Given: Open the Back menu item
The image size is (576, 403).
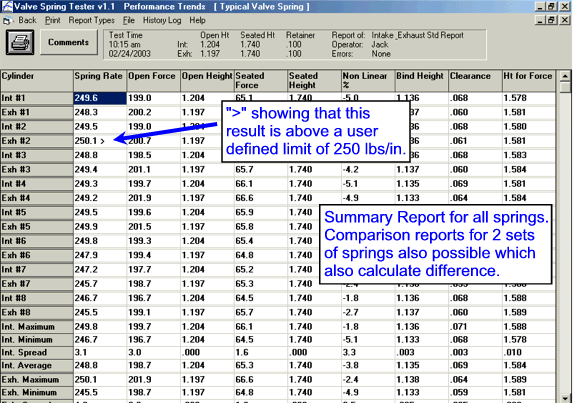Looking at the screenshot, I should [27, 21].
